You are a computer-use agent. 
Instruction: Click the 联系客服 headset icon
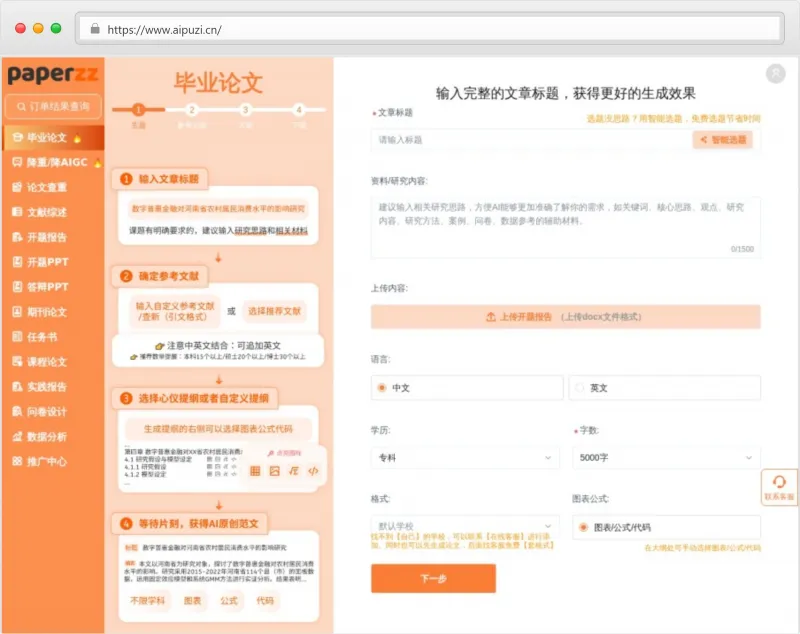(779, 482)
